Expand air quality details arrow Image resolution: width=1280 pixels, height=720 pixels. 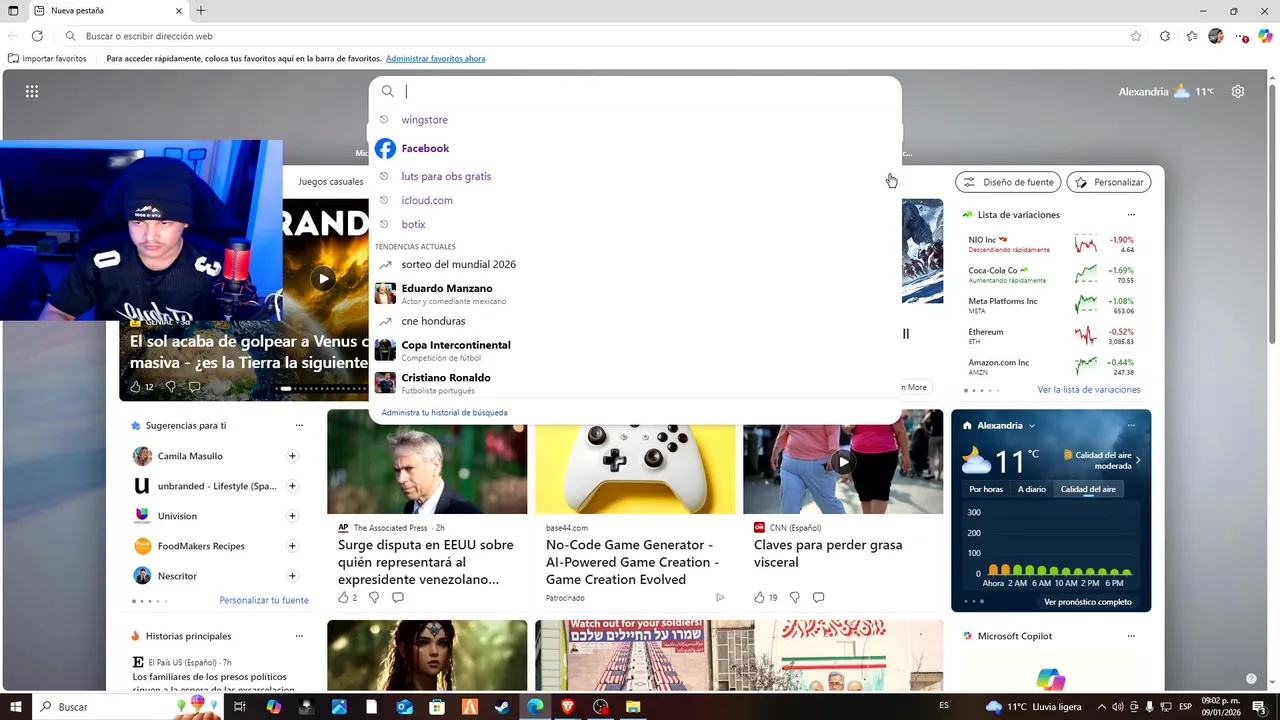[x=1138, y=460]
